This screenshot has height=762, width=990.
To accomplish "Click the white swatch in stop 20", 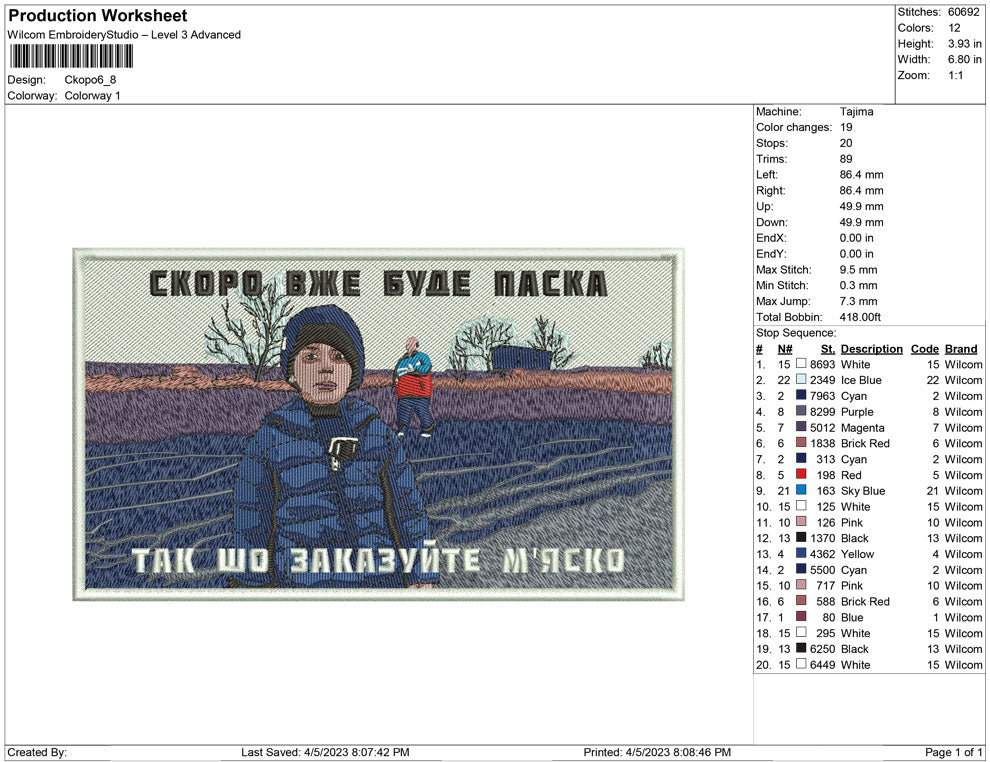I will click(x=801, y=664).
